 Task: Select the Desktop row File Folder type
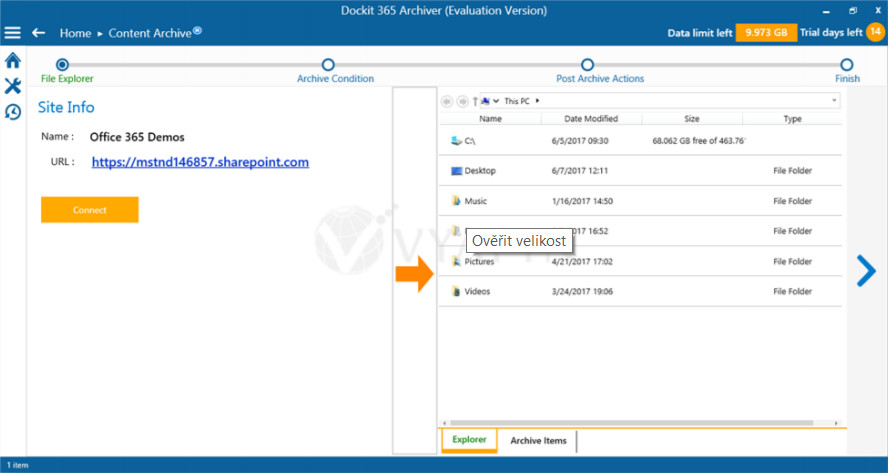tap(792, 171)
